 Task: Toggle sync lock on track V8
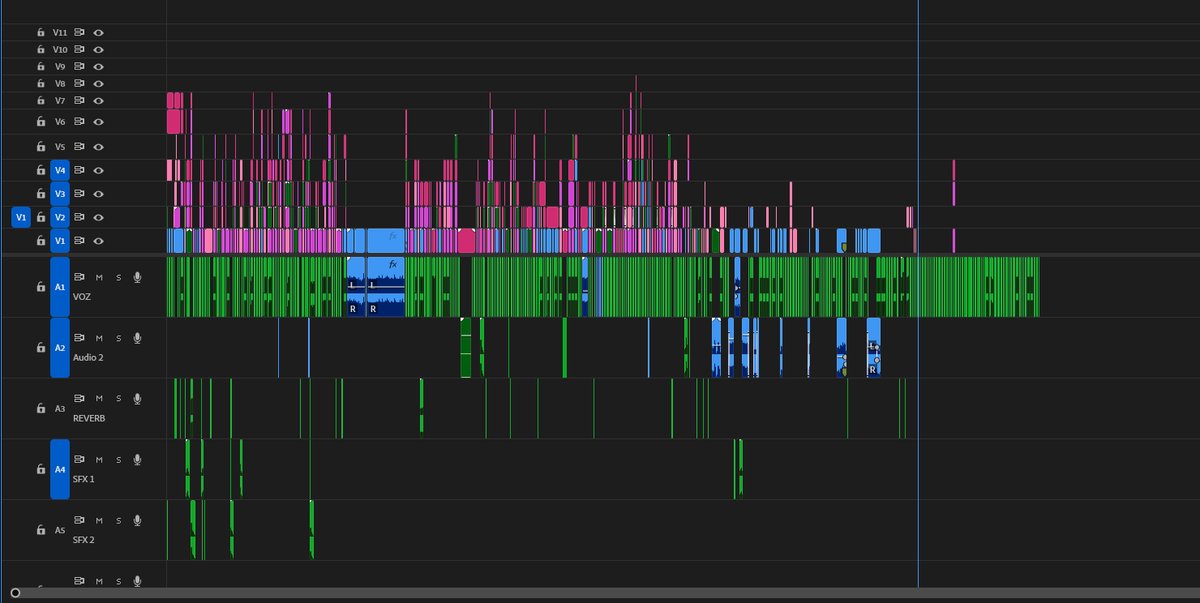pos(79,83)
